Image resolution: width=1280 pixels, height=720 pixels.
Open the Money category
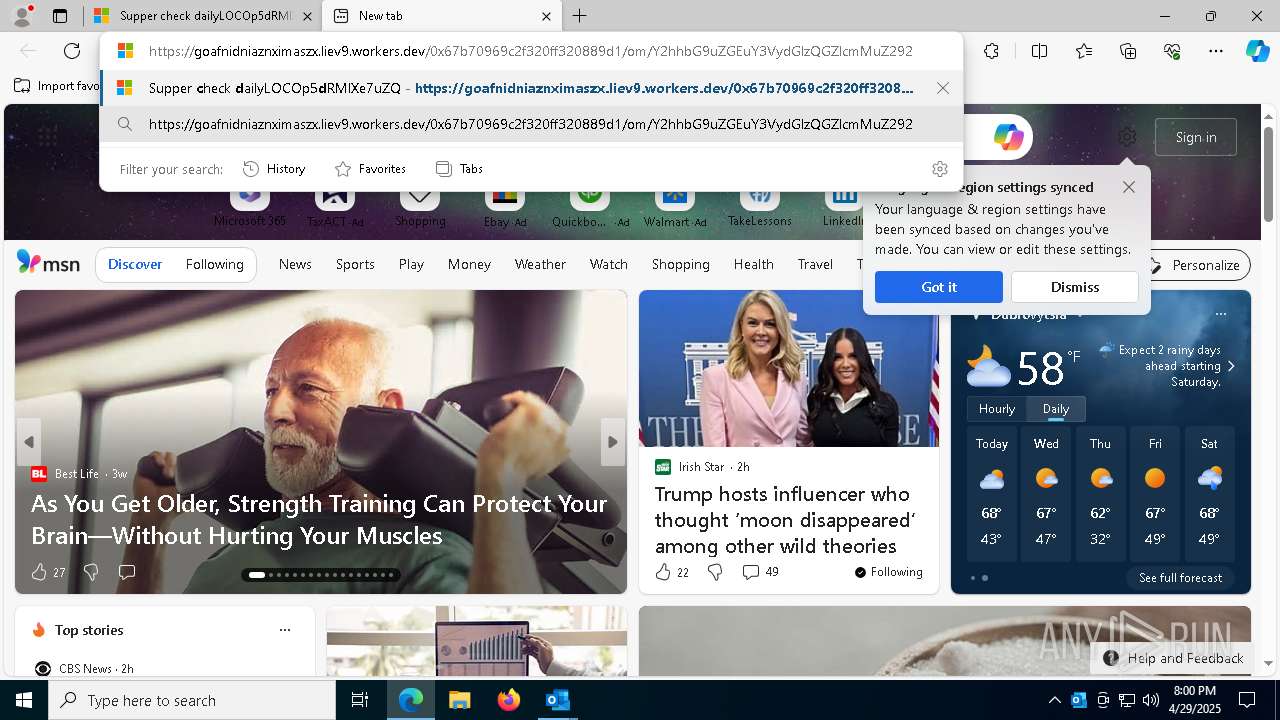[x=469, y=264]
